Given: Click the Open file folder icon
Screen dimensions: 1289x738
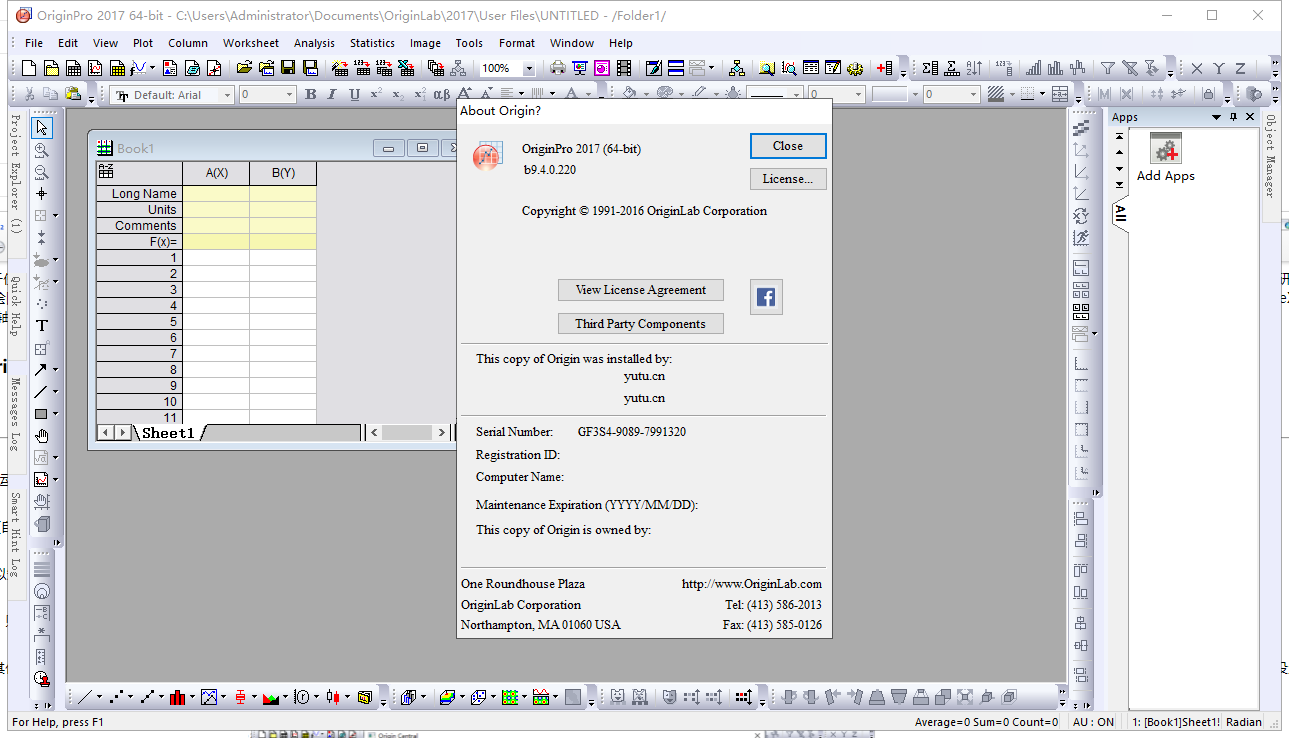Looking at the screenshot, I should tap(243, 68).
